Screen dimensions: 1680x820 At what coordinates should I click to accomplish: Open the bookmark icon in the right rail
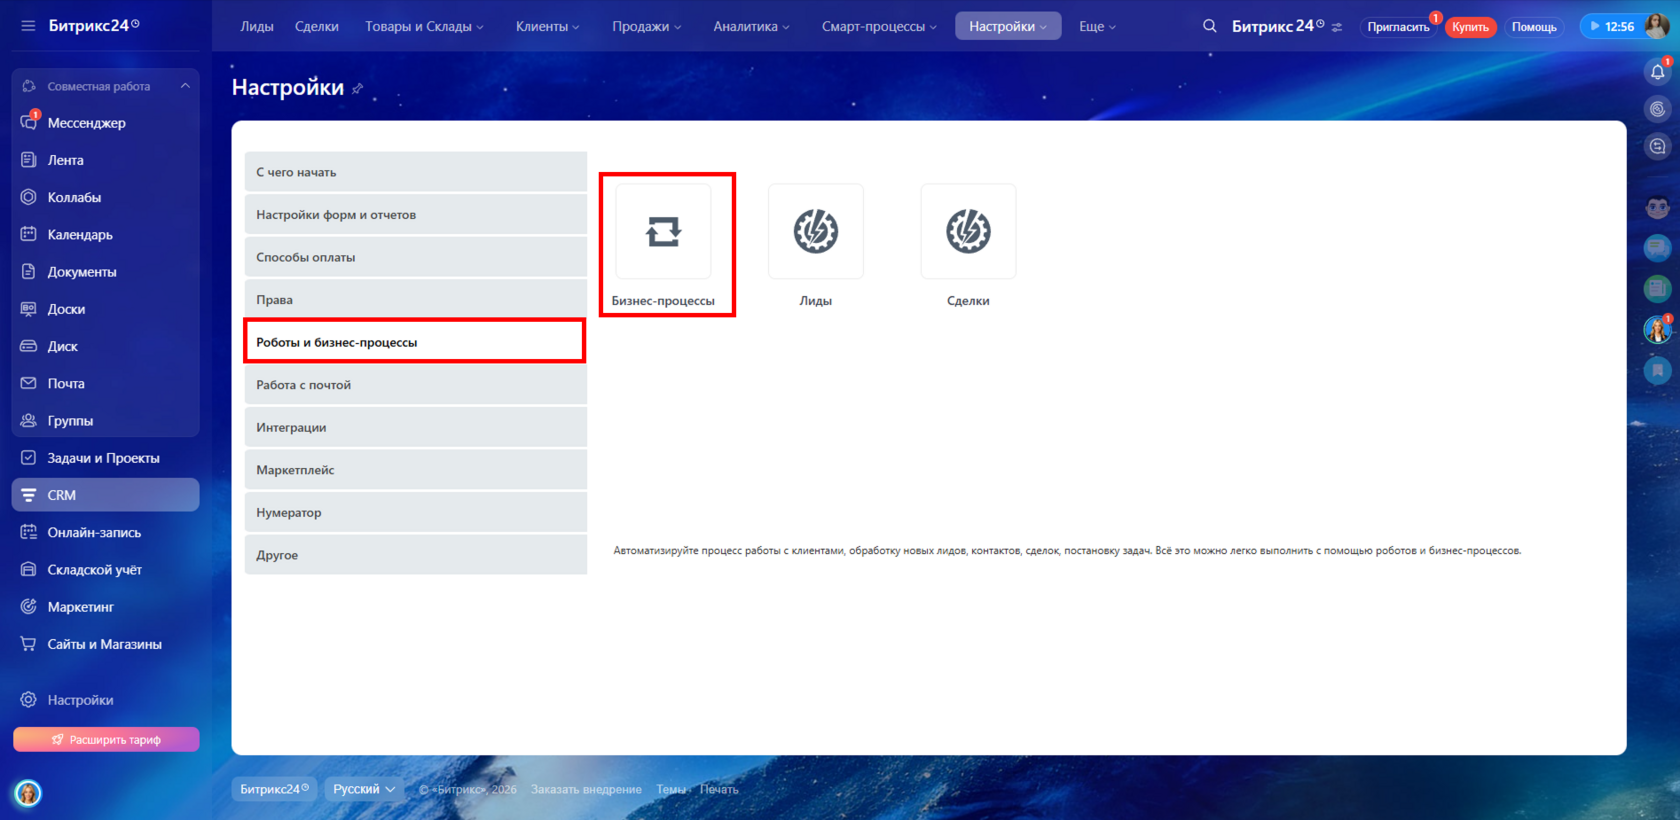(1657, 371)
